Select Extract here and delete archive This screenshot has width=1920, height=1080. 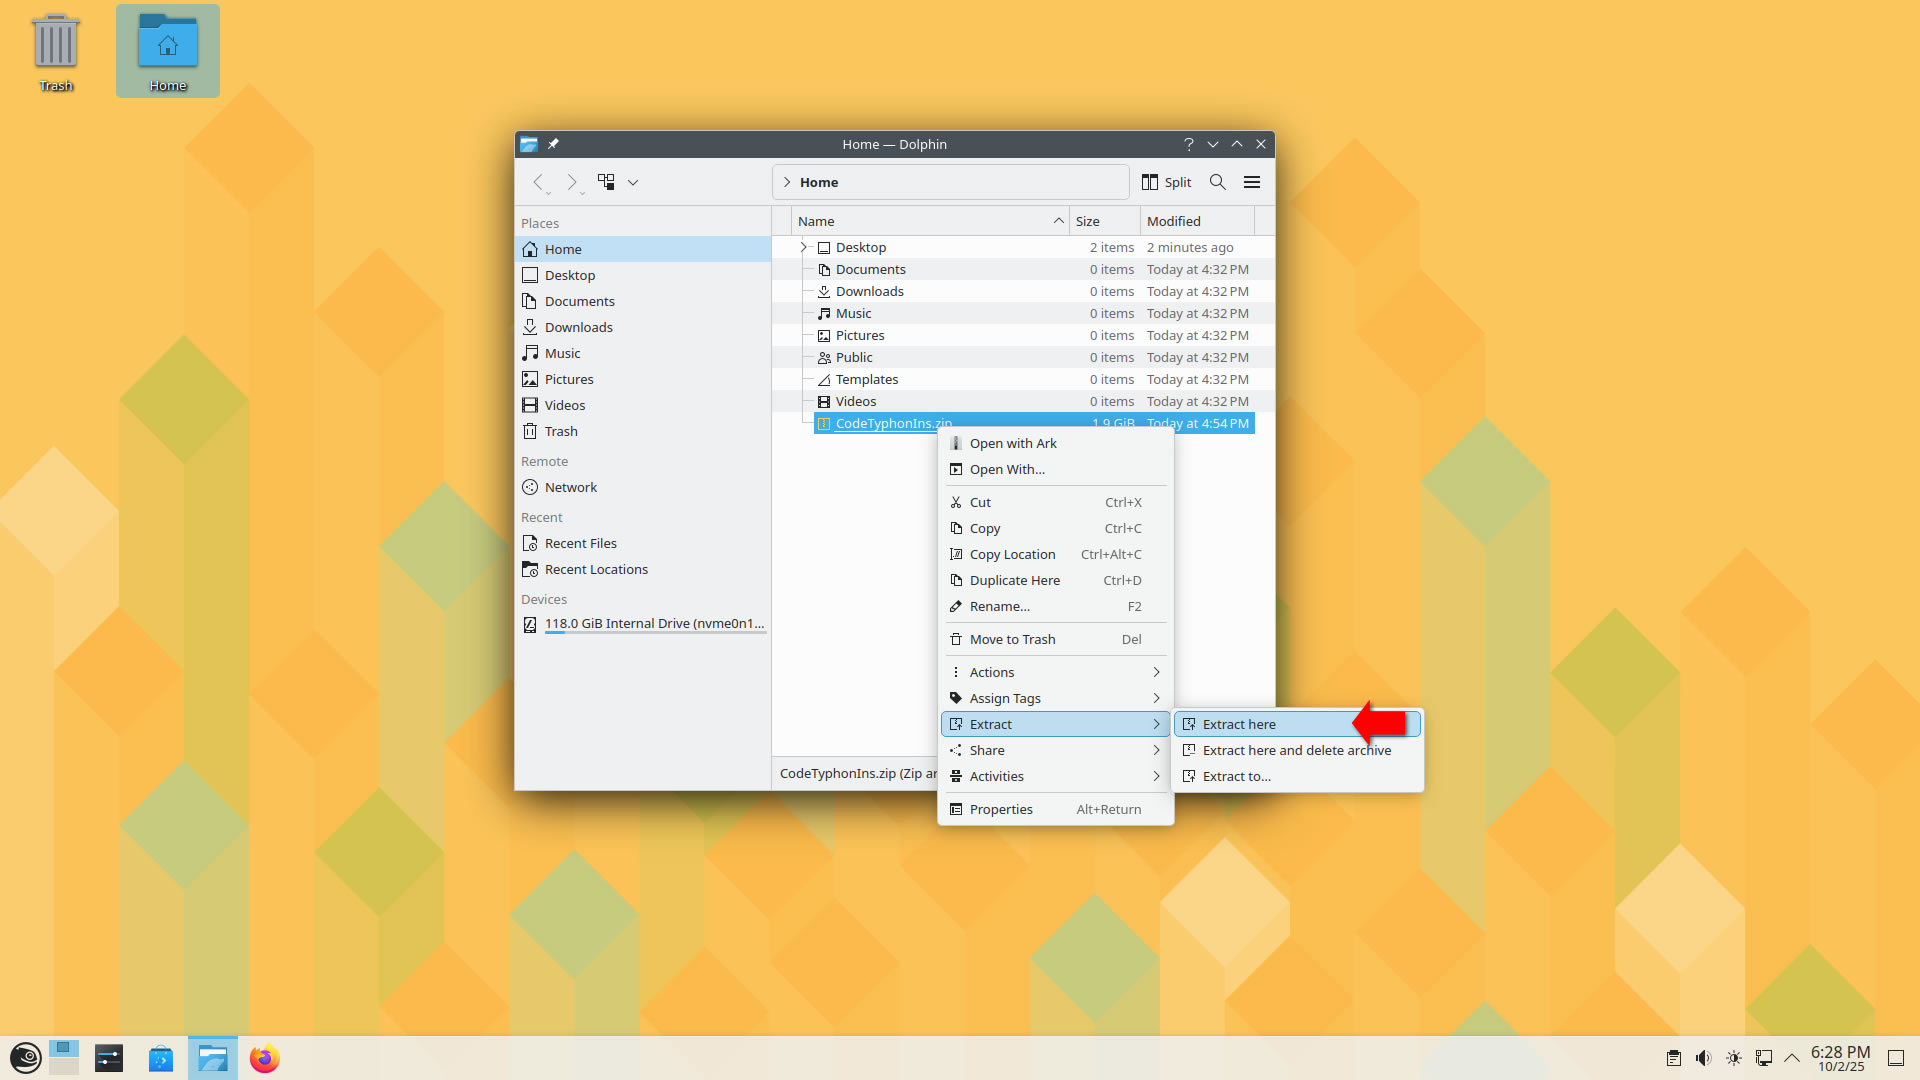coord(1296,750)
